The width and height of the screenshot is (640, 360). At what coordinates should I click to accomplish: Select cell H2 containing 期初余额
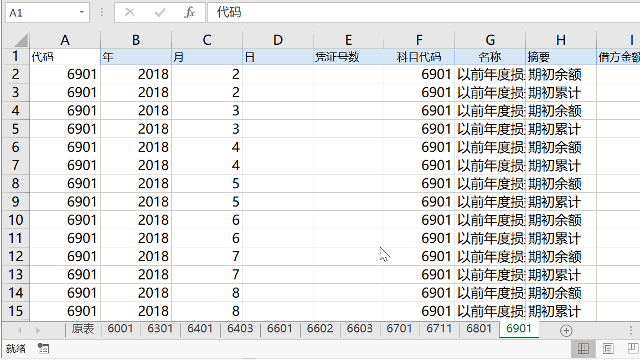pos(561,74)
